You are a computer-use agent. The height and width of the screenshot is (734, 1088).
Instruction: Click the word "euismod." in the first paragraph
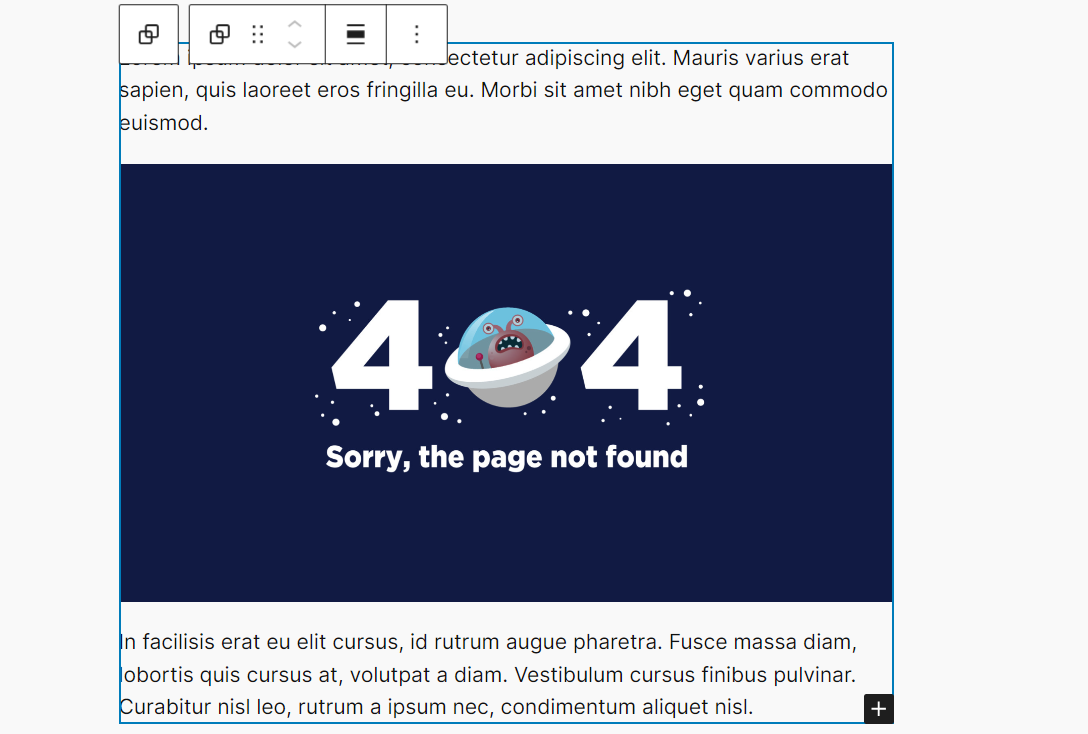tap(164, 123)
